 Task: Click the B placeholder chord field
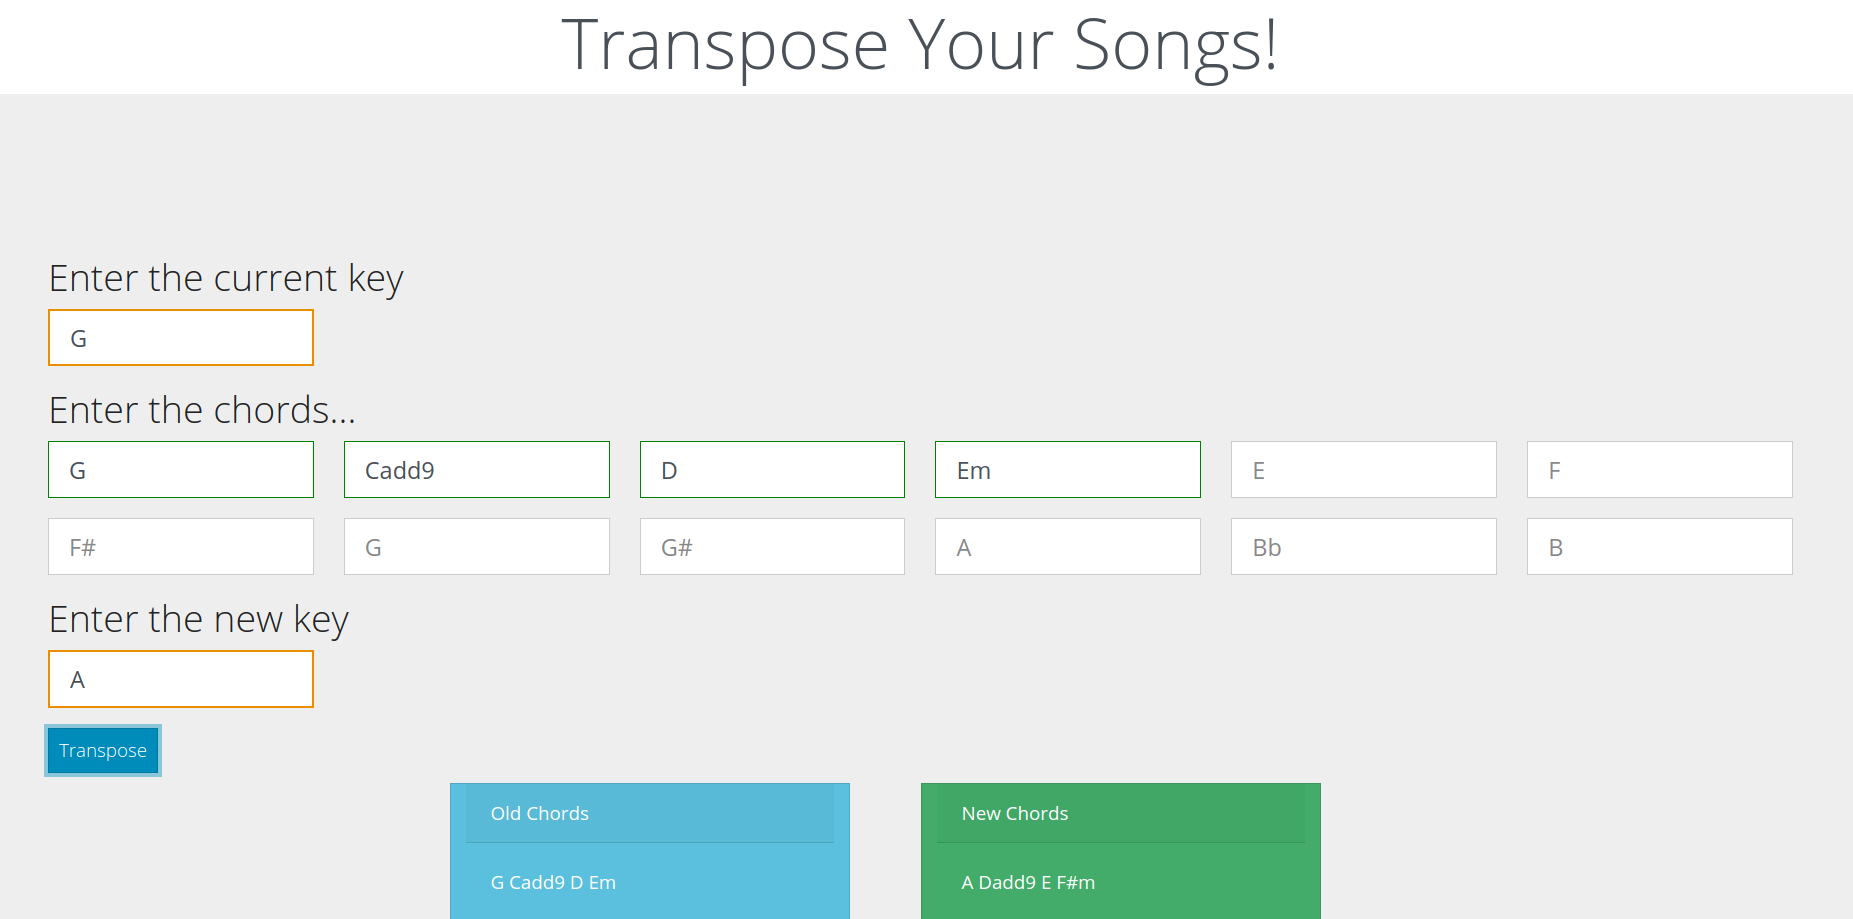coord(1659,547)
